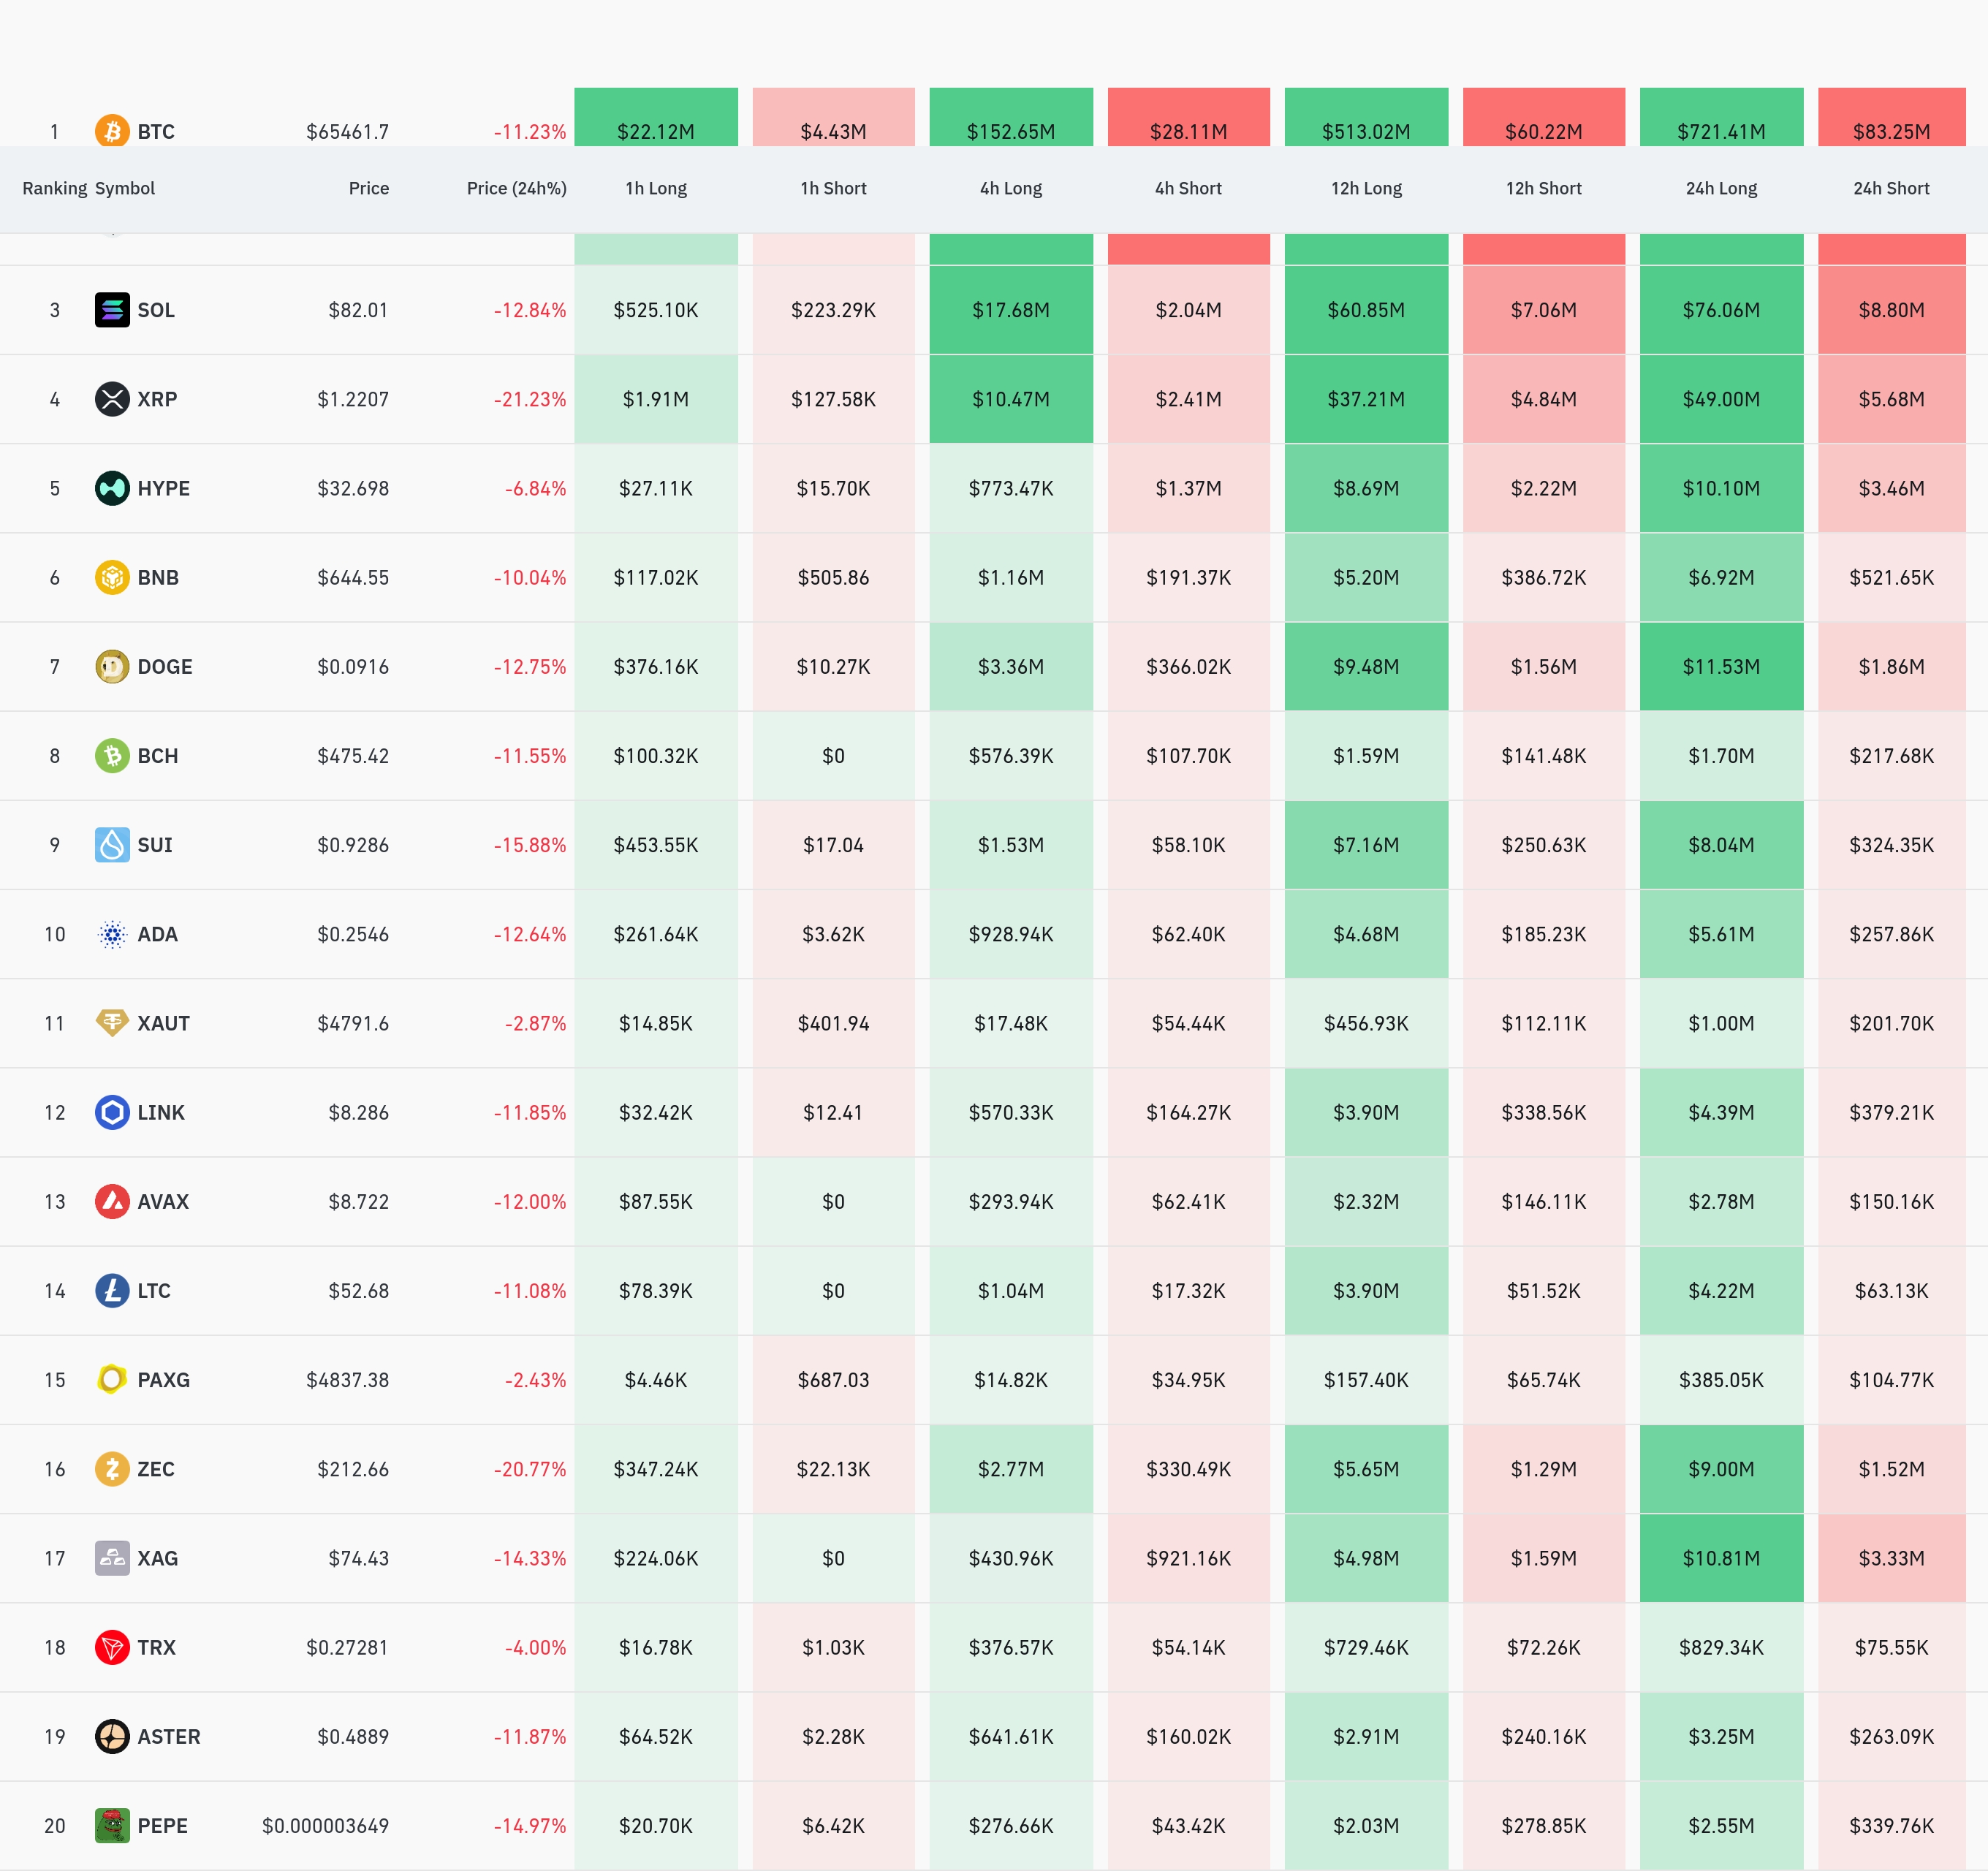Click the AVAX Avalanche coin icon
This screenshot has width=1988, height=1871.
pos(112,1201)
